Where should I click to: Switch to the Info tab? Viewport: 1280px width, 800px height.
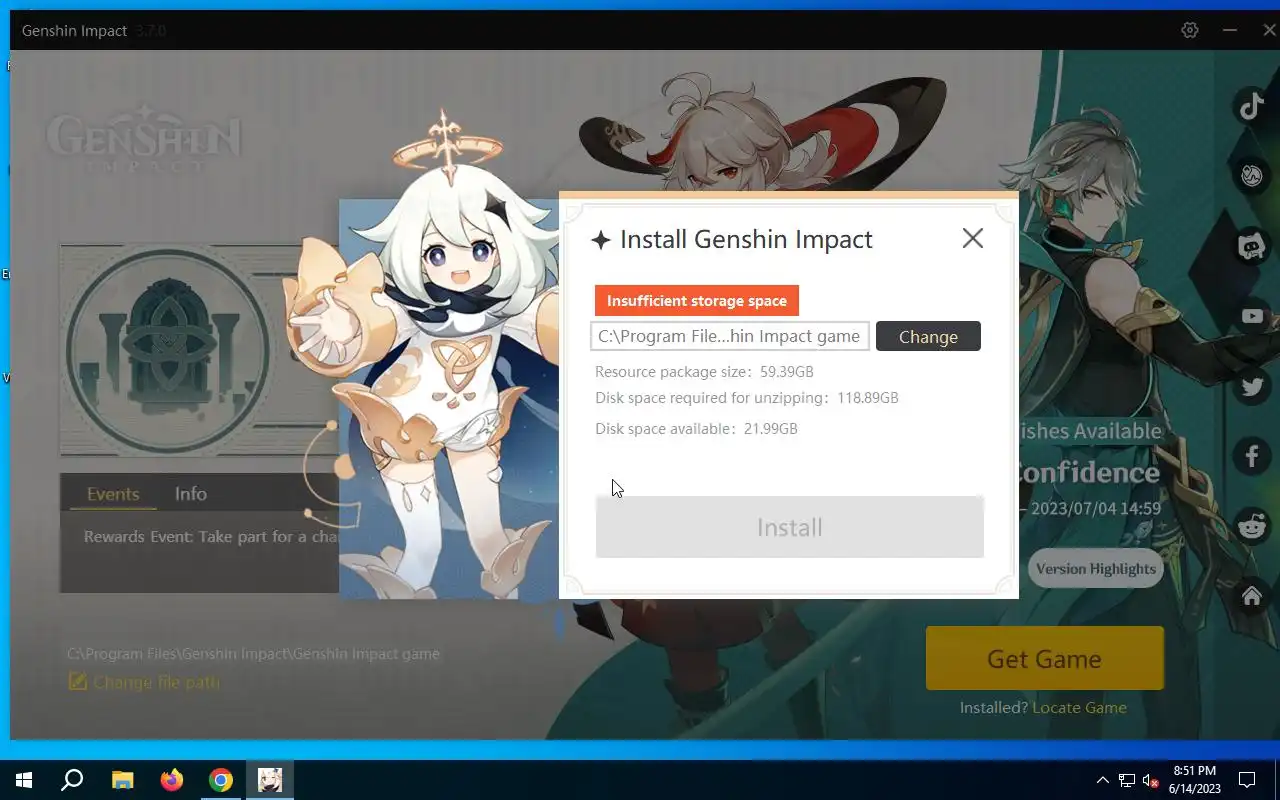pos(191,494)
